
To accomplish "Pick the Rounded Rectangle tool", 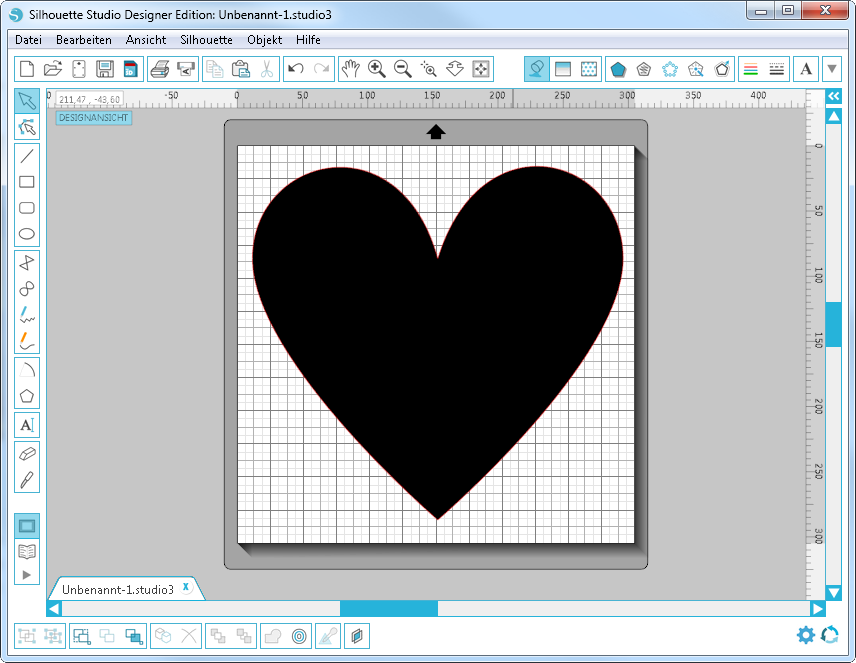I will pyautogui.click(x=27, y=208).
